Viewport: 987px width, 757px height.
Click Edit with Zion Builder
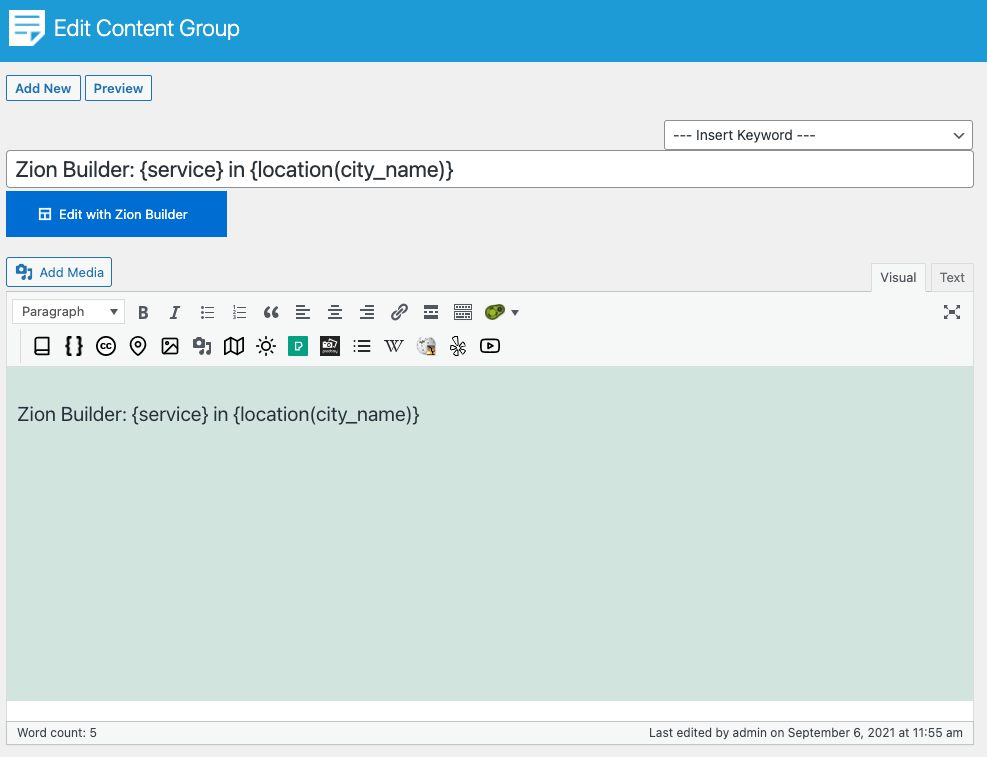tap(116, 214)
